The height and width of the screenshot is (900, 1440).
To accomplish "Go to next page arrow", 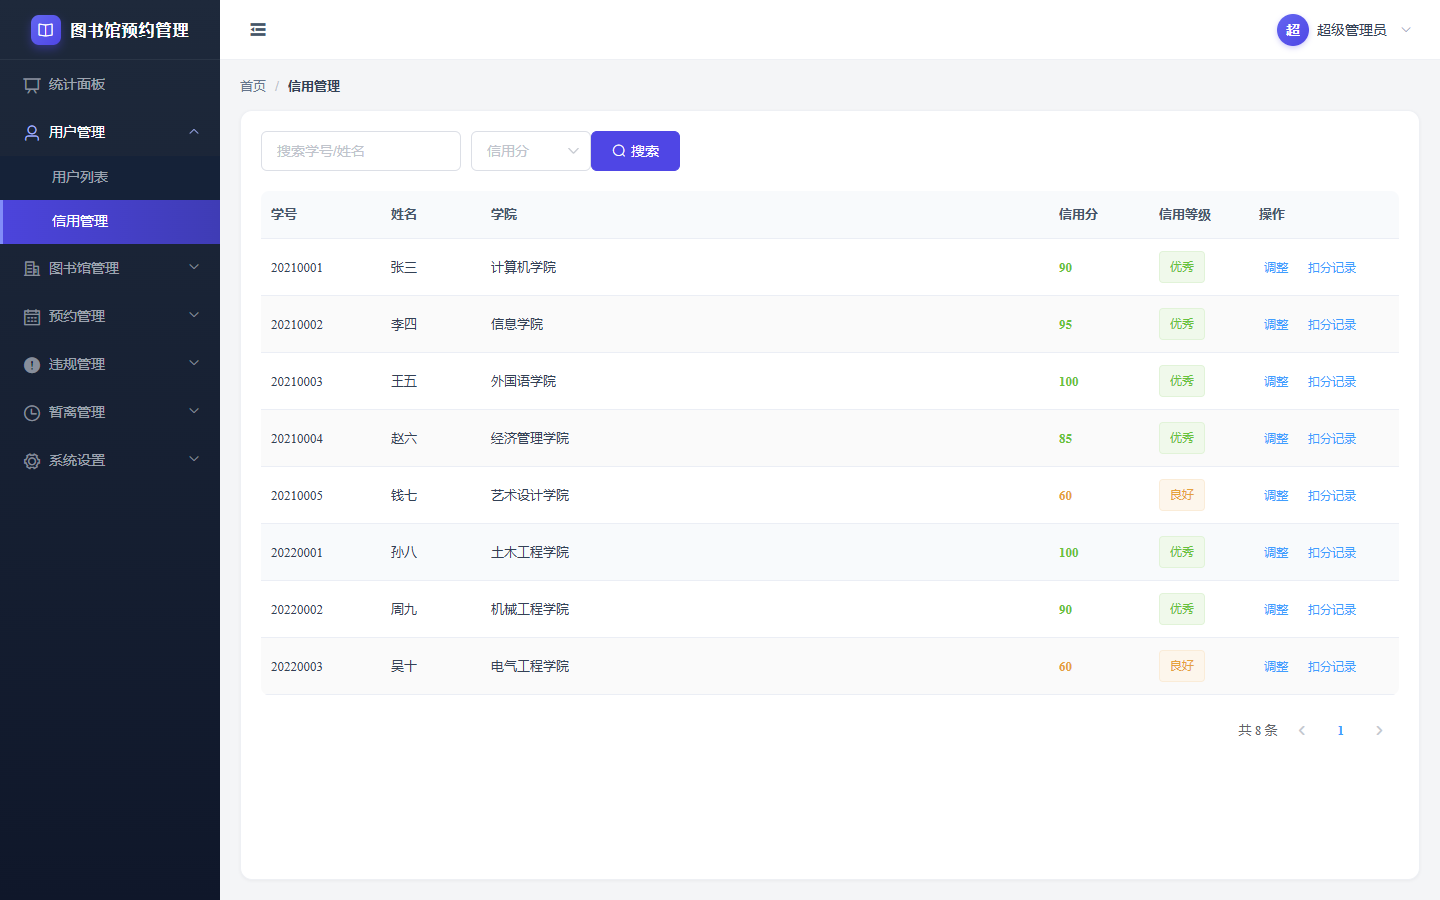I will (1379, 731).
